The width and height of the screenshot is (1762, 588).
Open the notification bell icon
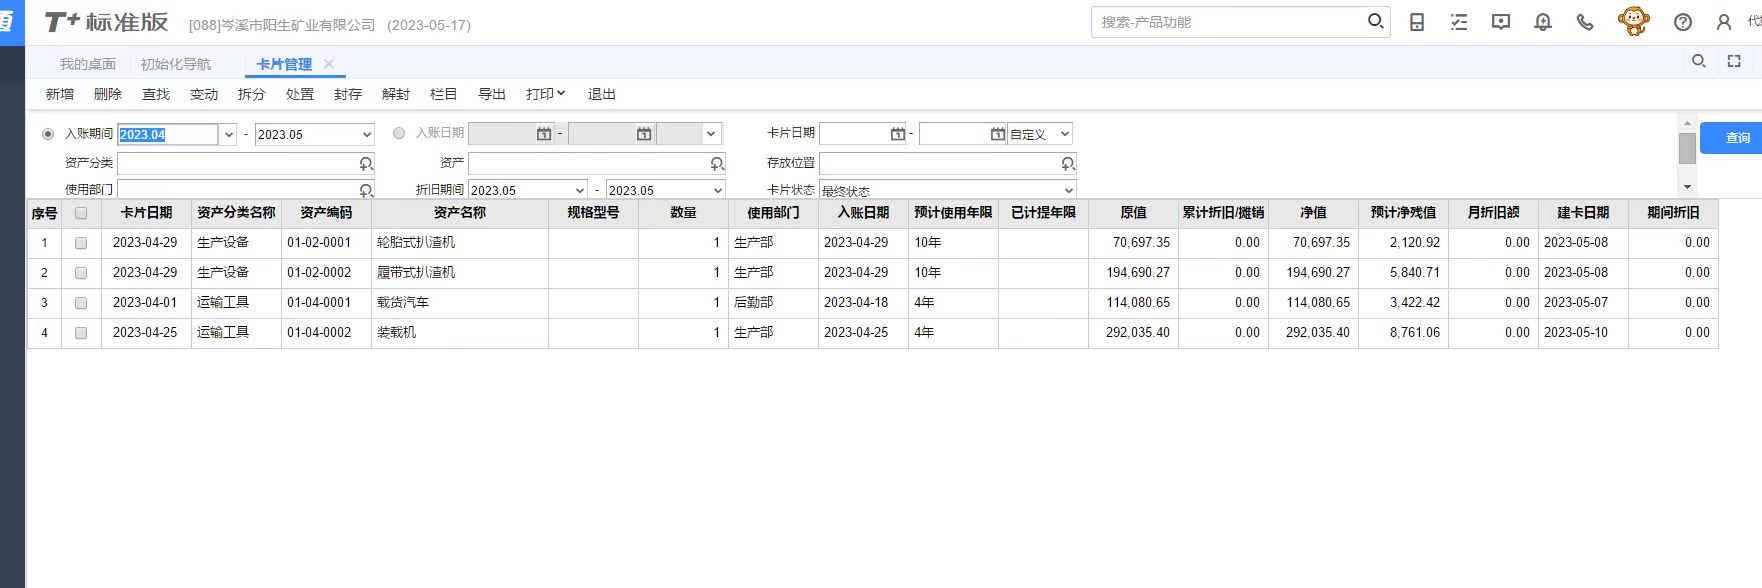(x=1543, y=22)
